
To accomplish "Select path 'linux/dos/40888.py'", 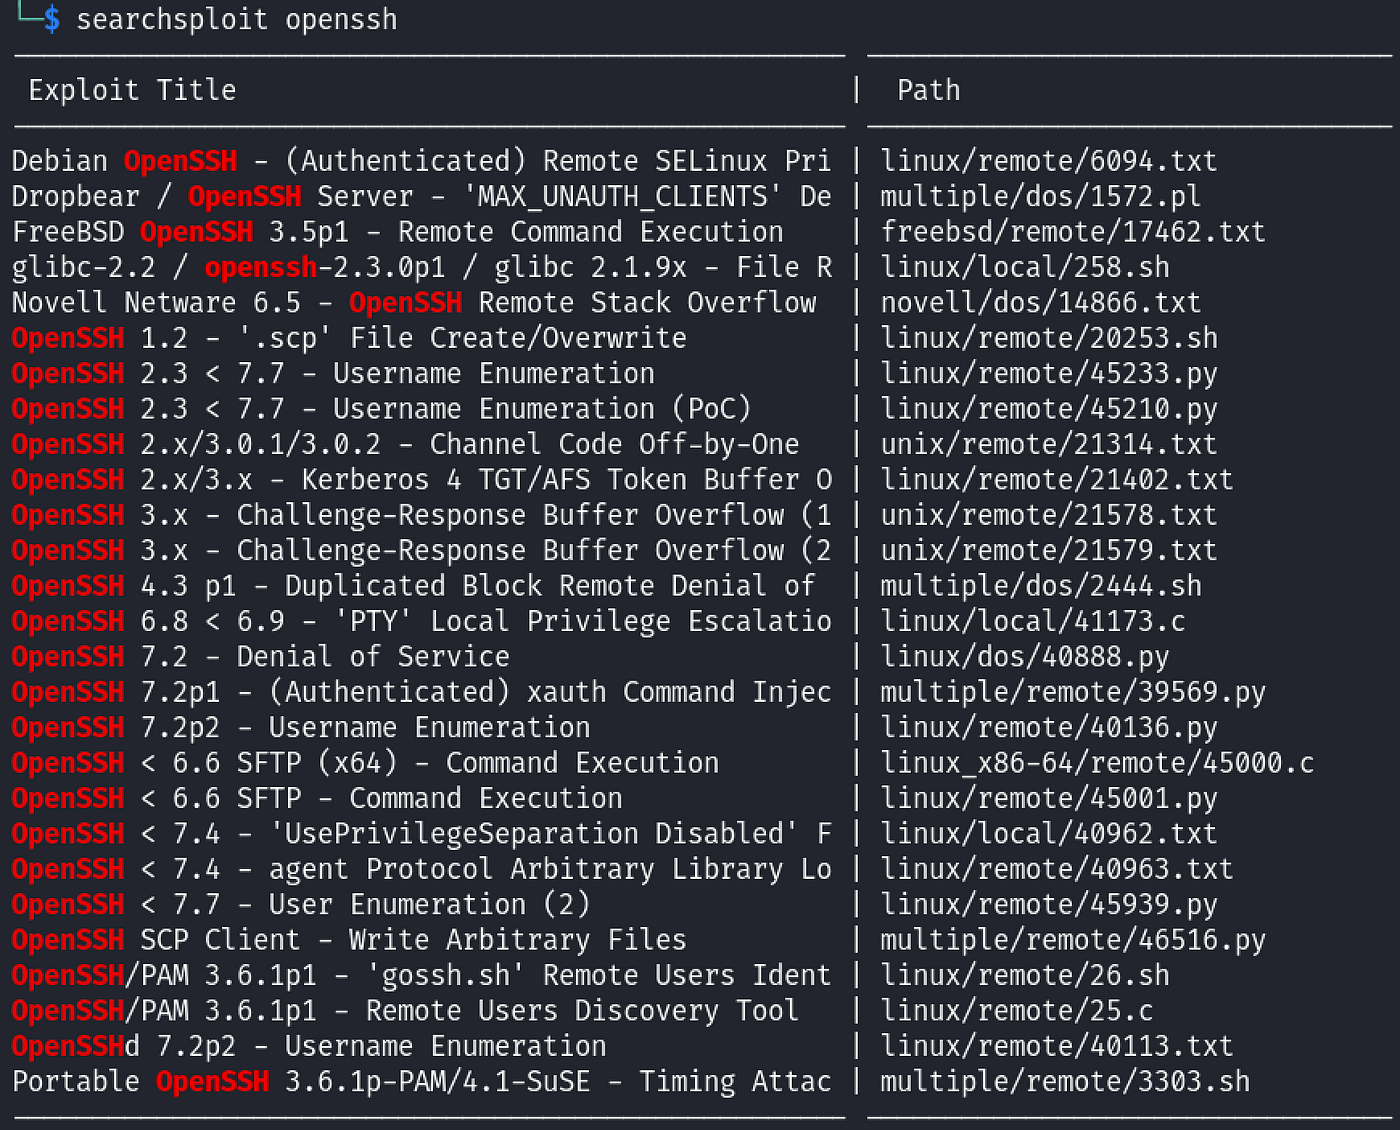I will point(1024,656).
